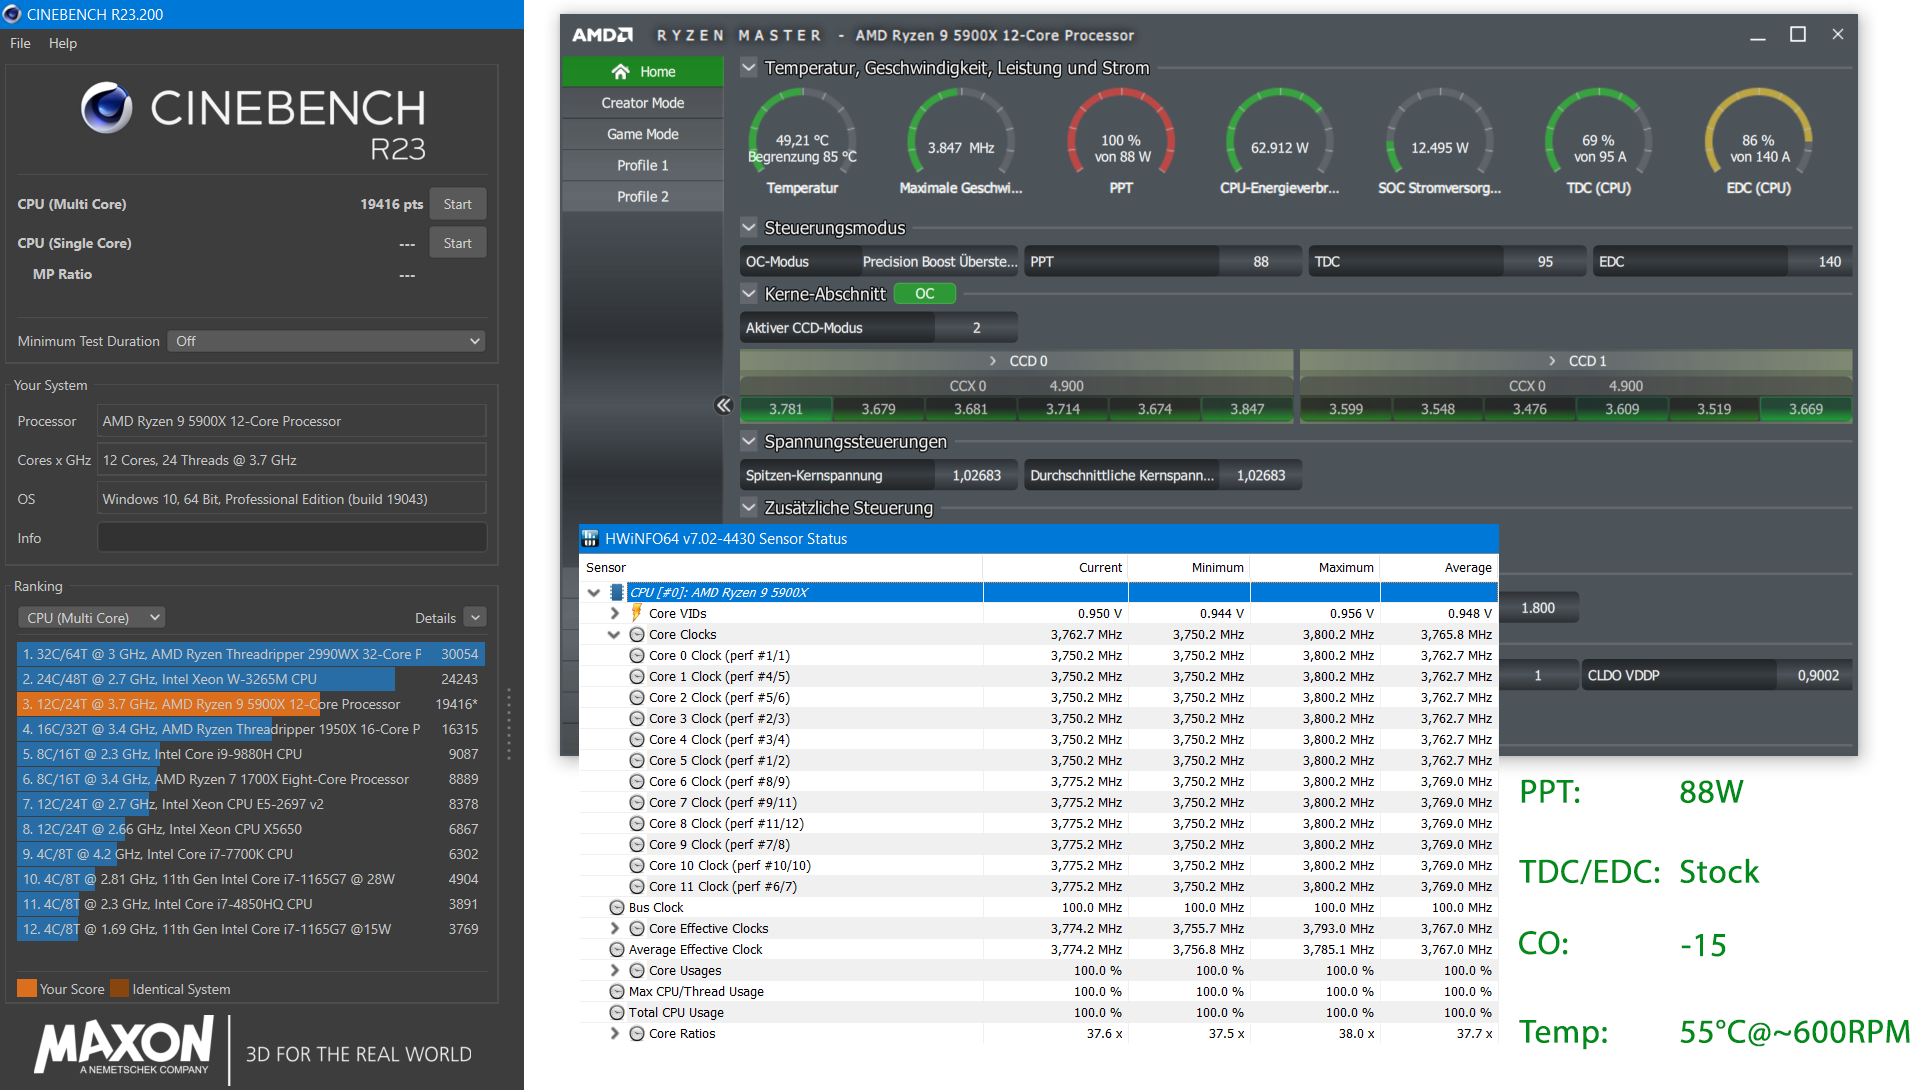This screenshot has width=1920, height=1090.
Task: Collapse the Kerne-Abschnitt section chevron
Action: (748, 293)
